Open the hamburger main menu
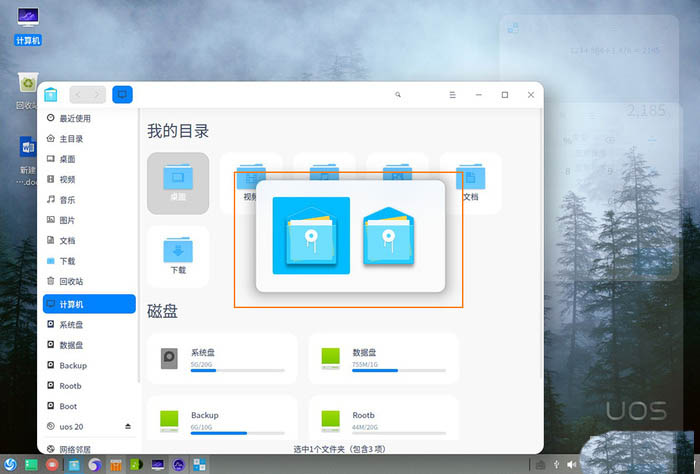 452,95
